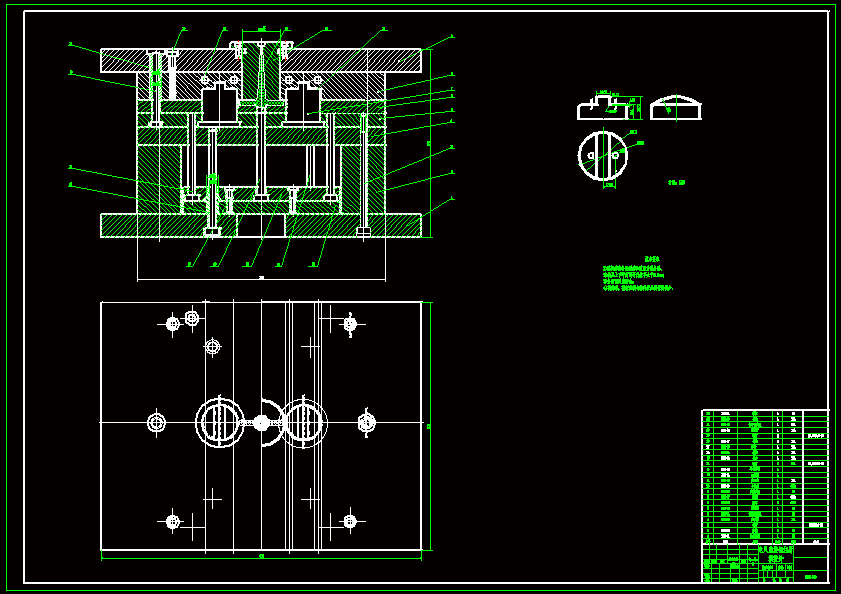Click the small green label below the part views
The width and height of the screenshot is (841, 594).
tap(676, 182)
